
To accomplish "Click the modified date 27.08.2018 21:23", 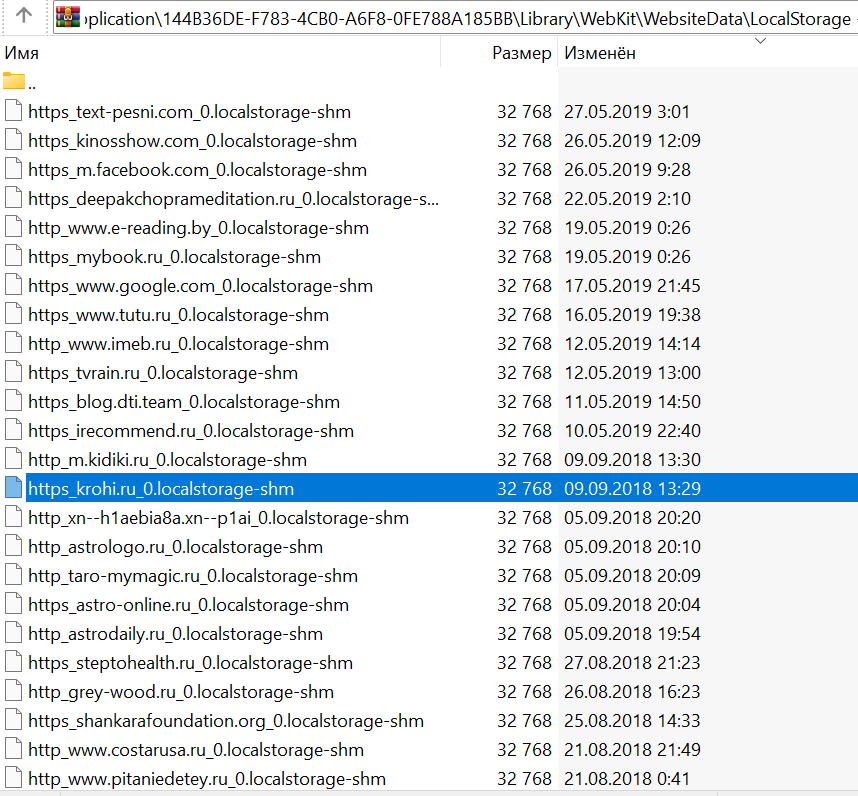I will tap(632, 663).
